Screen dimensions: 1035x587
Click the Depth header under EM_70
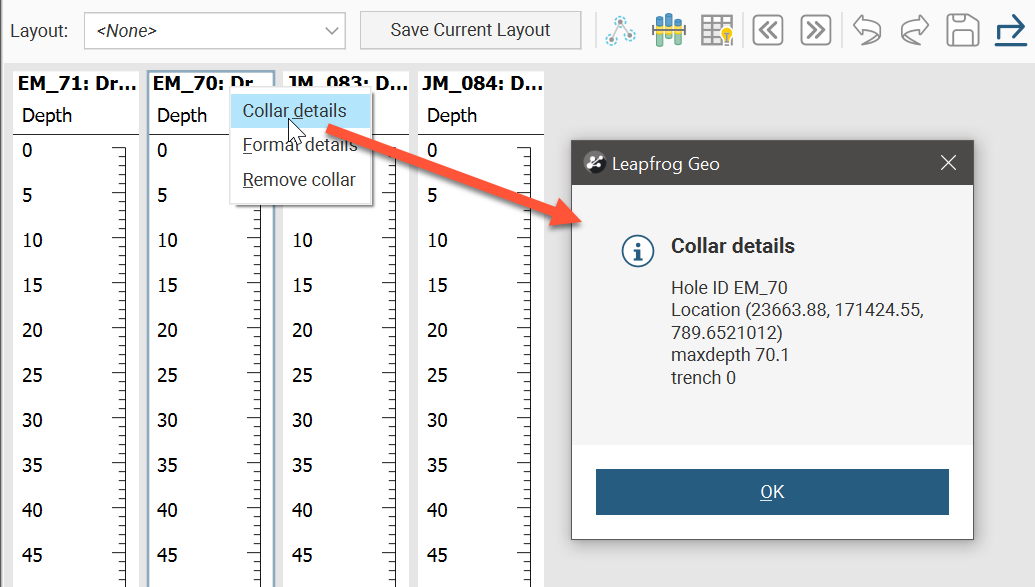tap(182, 116)
